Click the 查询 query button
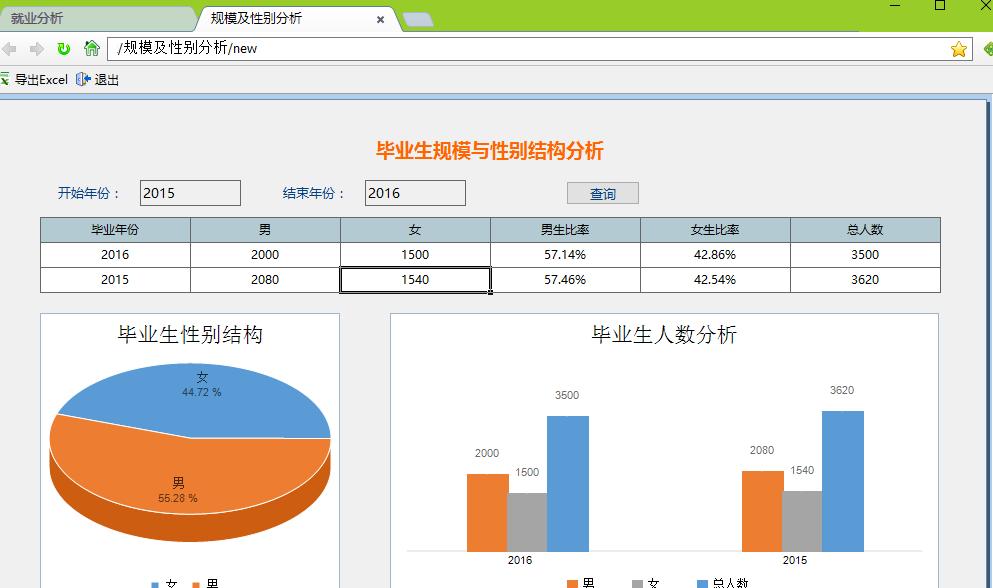Image resolution: width=993 pixels, height=588 pixels. (602, 194)
